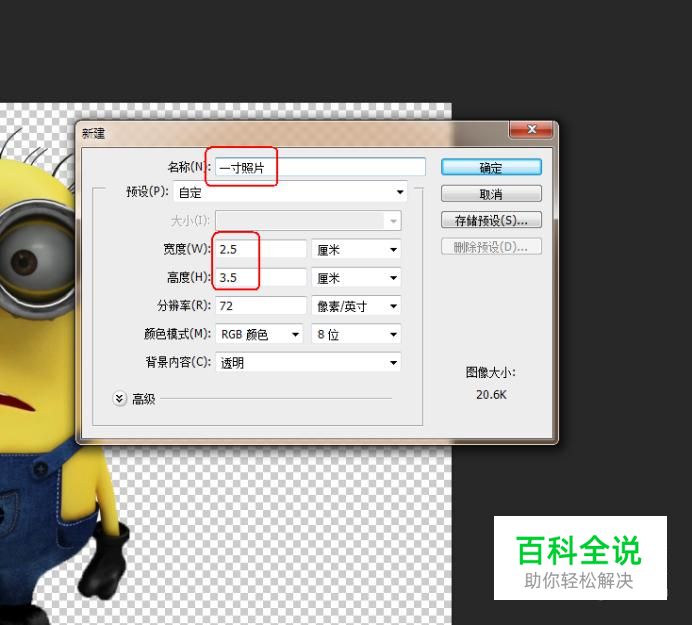This screenshot has height=625, width=692.
Task: Click the 高度 field showing 3.5
Action: (261, 278)
